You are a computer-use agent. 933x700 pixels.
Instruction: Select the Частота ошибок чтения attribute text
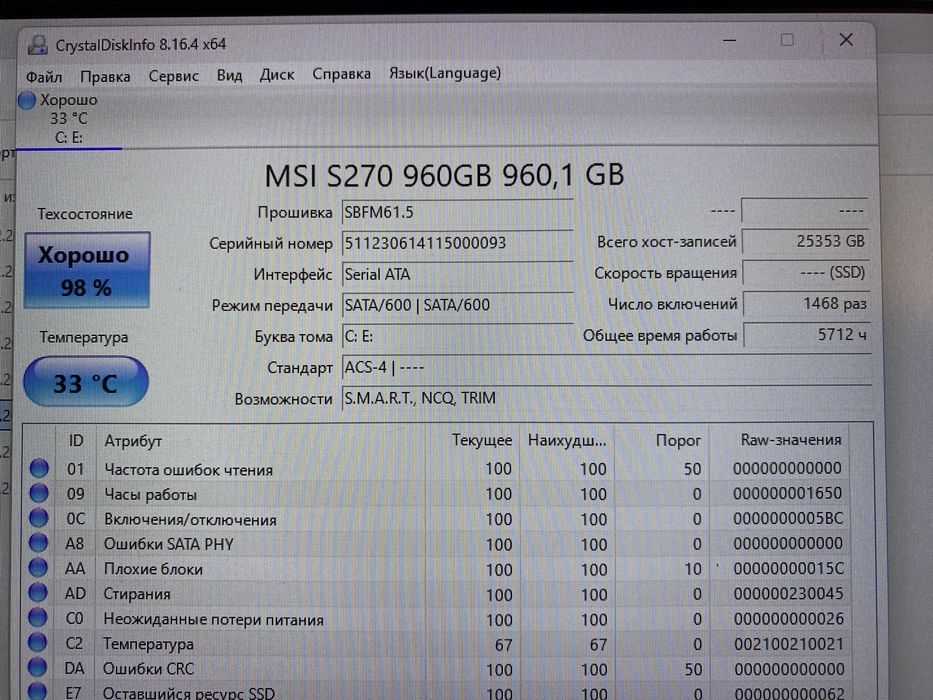(189, 470)
